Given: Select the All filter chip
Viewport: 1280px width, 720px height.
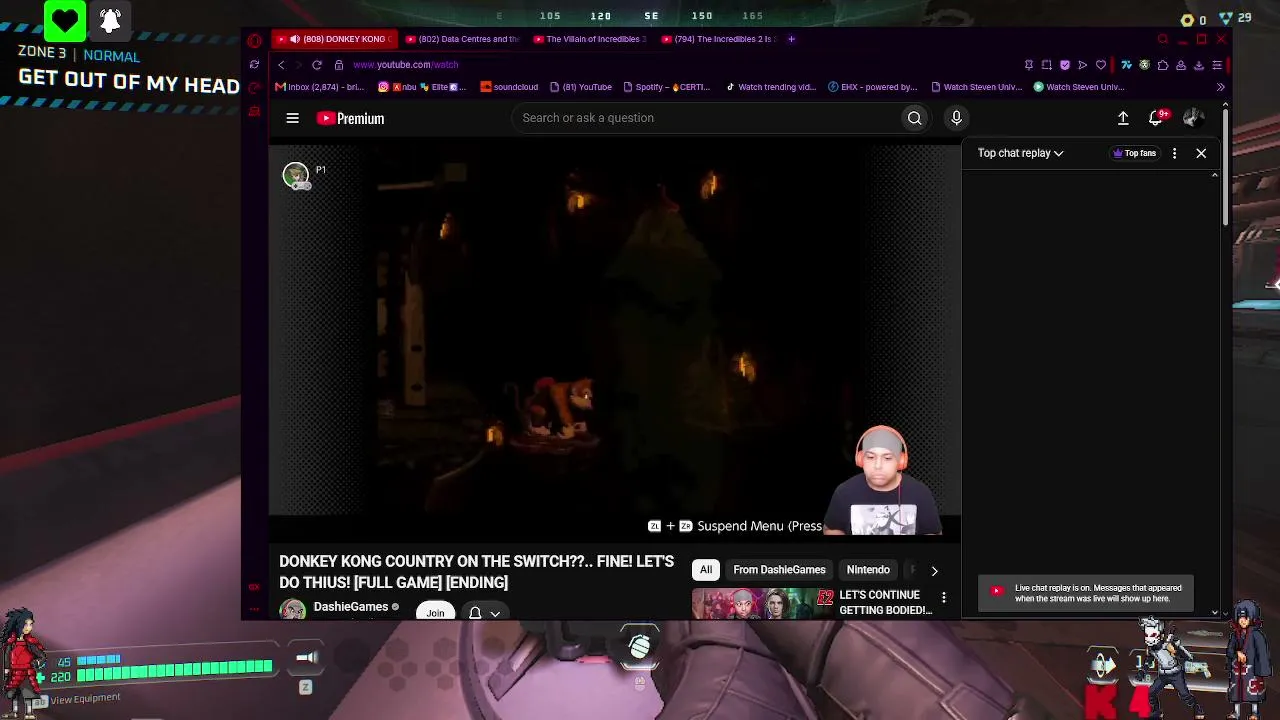Looking at the screenshot, I should [706, 570].
